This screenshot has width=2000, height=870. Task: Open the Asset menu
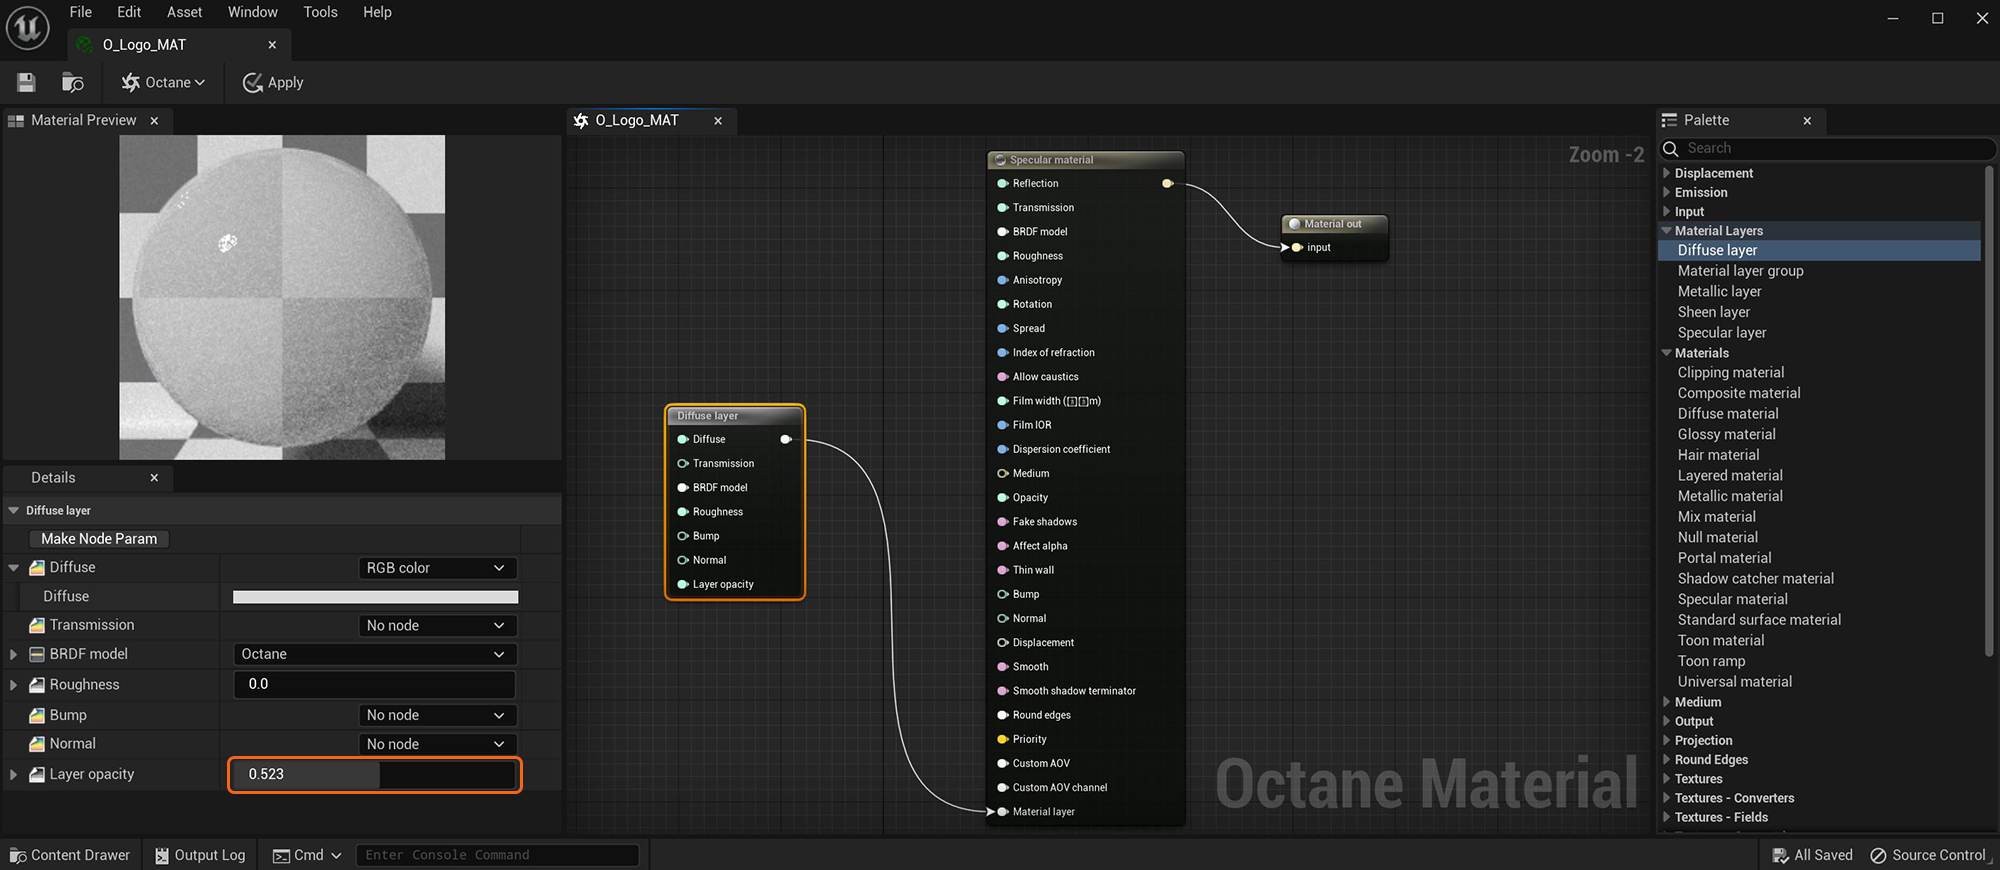[184, 12]
